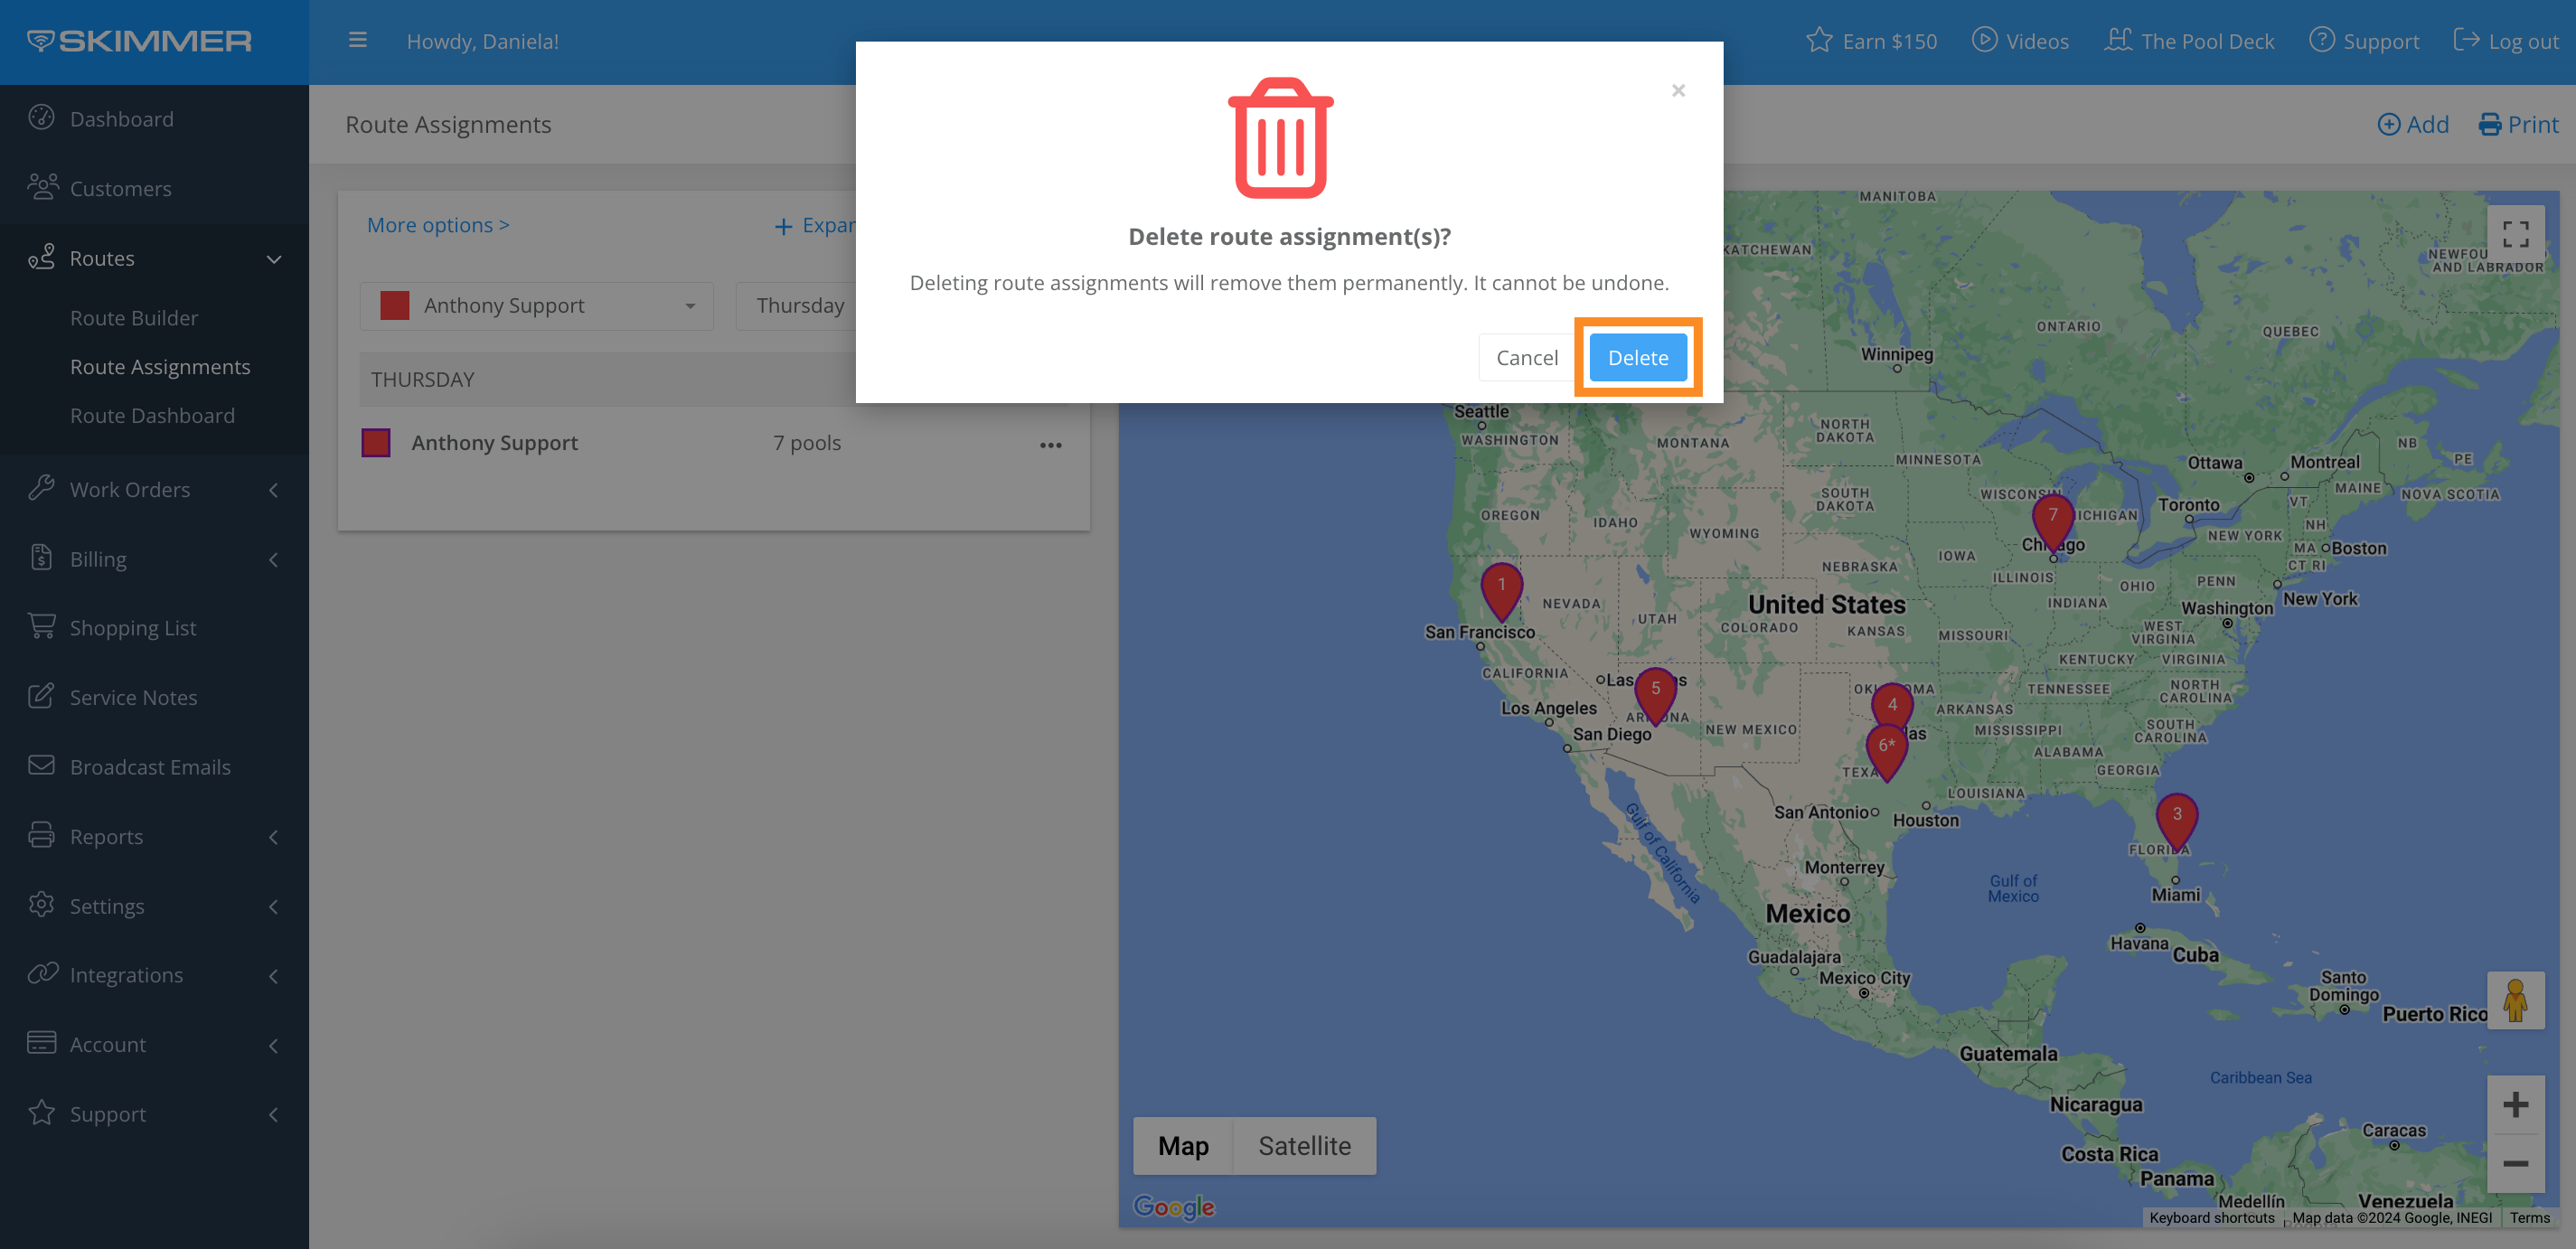Click the Integrations link icon
Viewport: 2576px width, 1249px height.
point(42,973)
